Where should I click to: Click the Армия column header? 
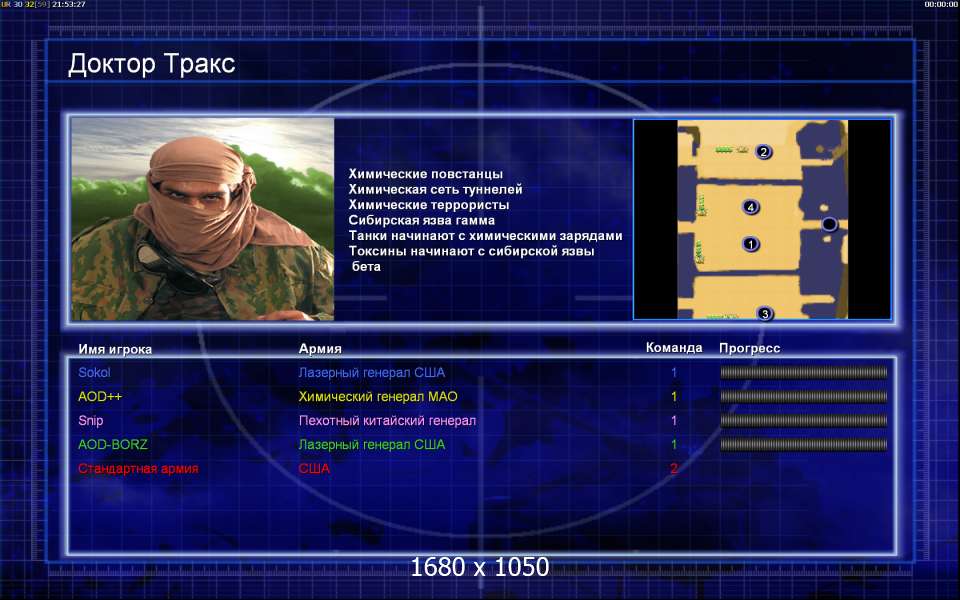click(320, 348)
